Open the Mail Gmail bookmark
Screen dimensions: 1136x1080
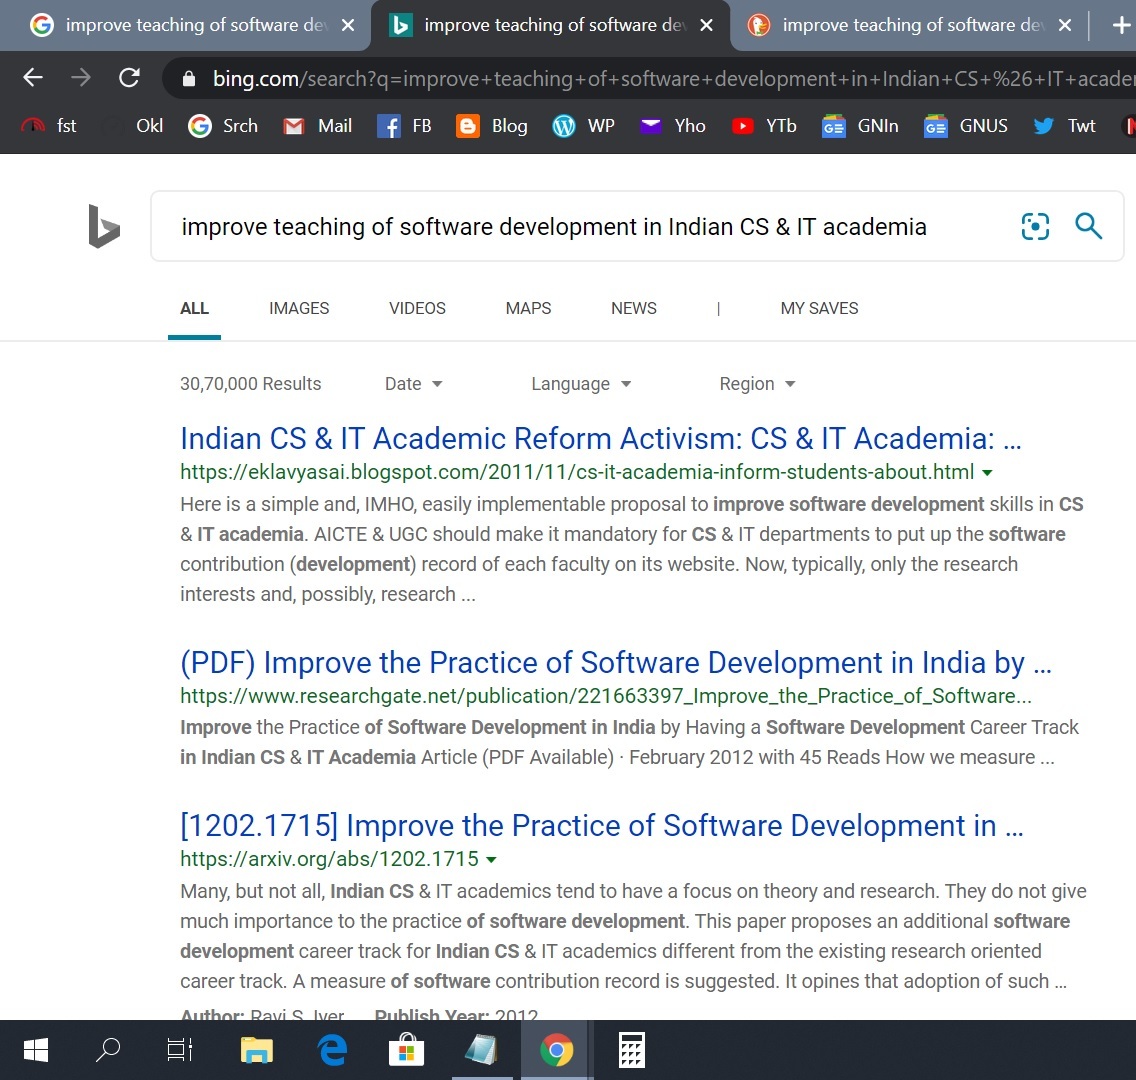317,126
